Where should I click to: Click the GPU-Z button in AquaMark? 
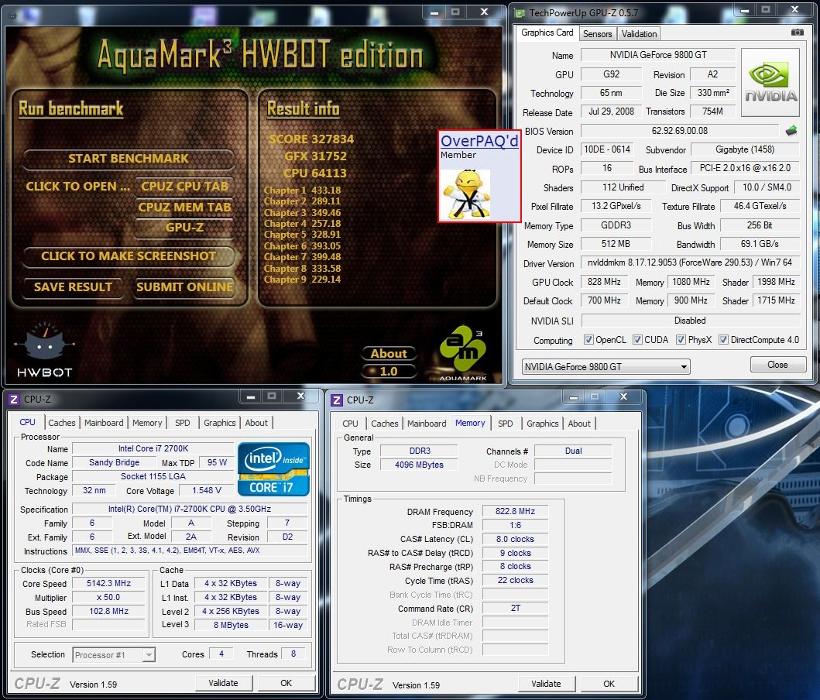[185, 227]
